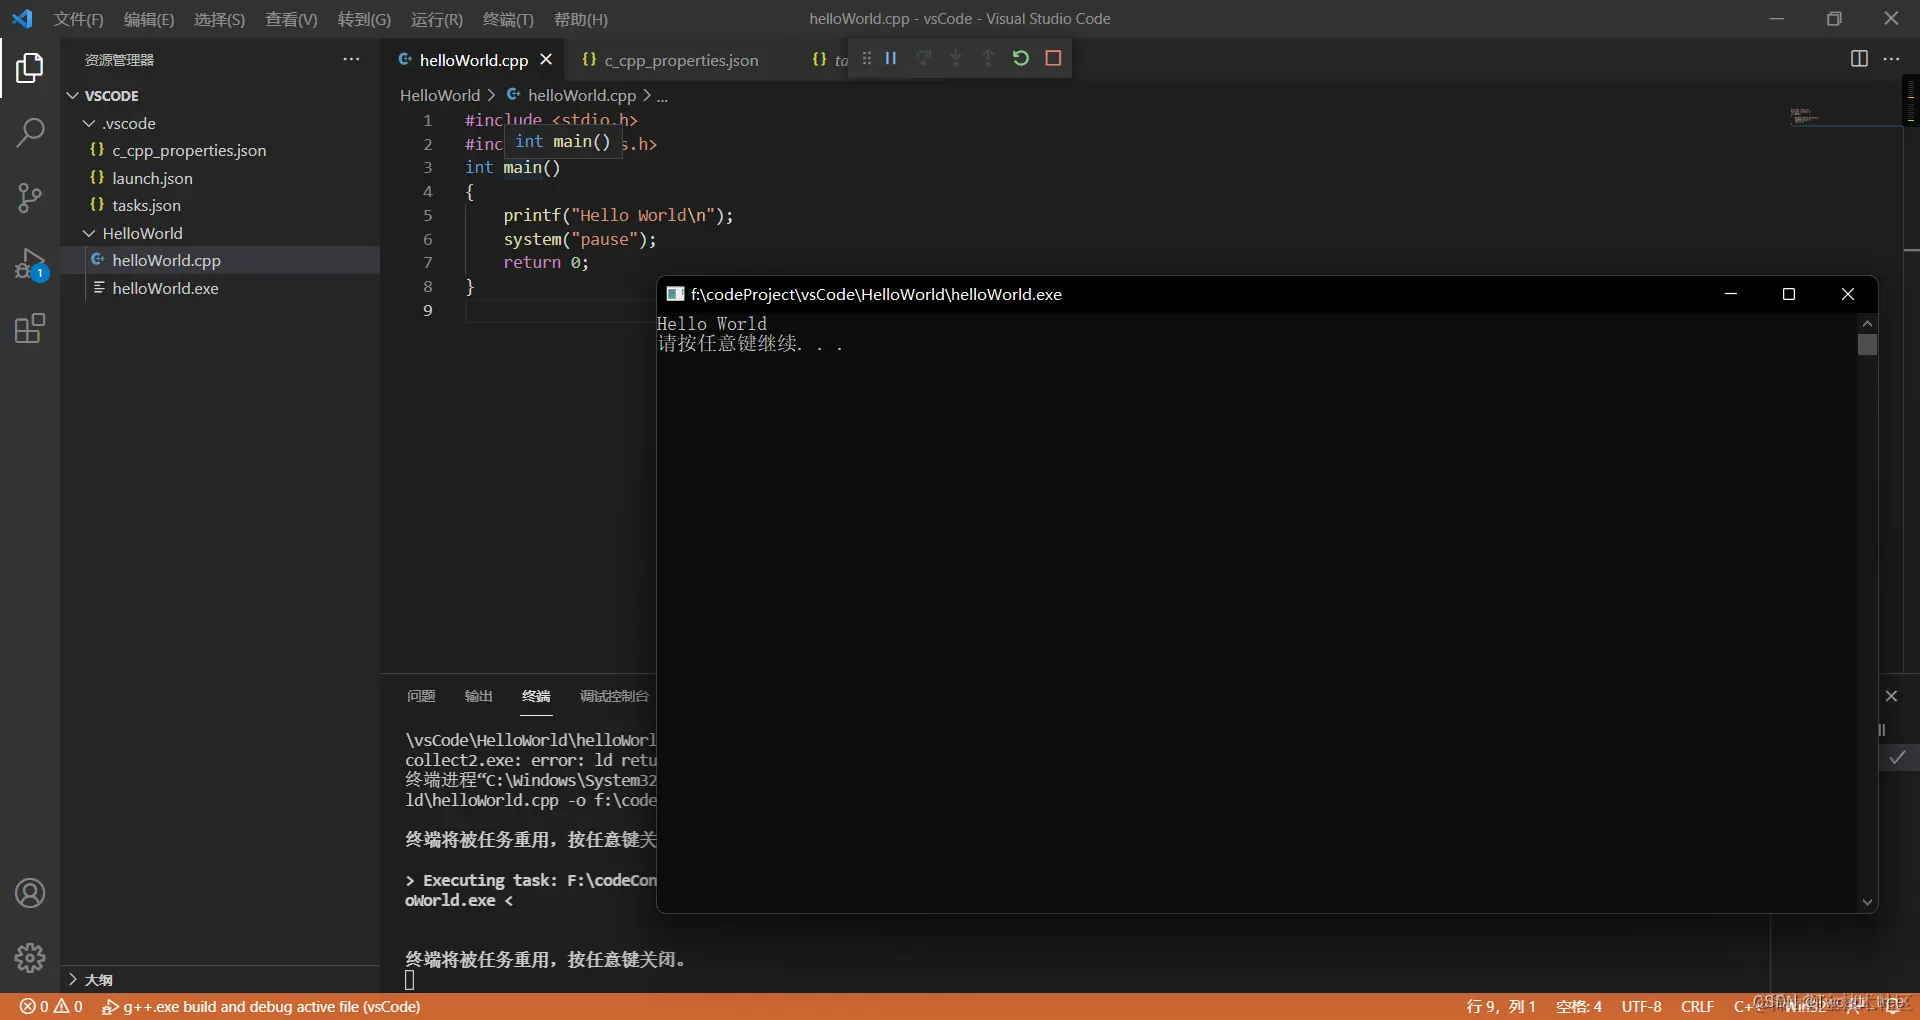Restart the debug session

tap(1020, 58)
